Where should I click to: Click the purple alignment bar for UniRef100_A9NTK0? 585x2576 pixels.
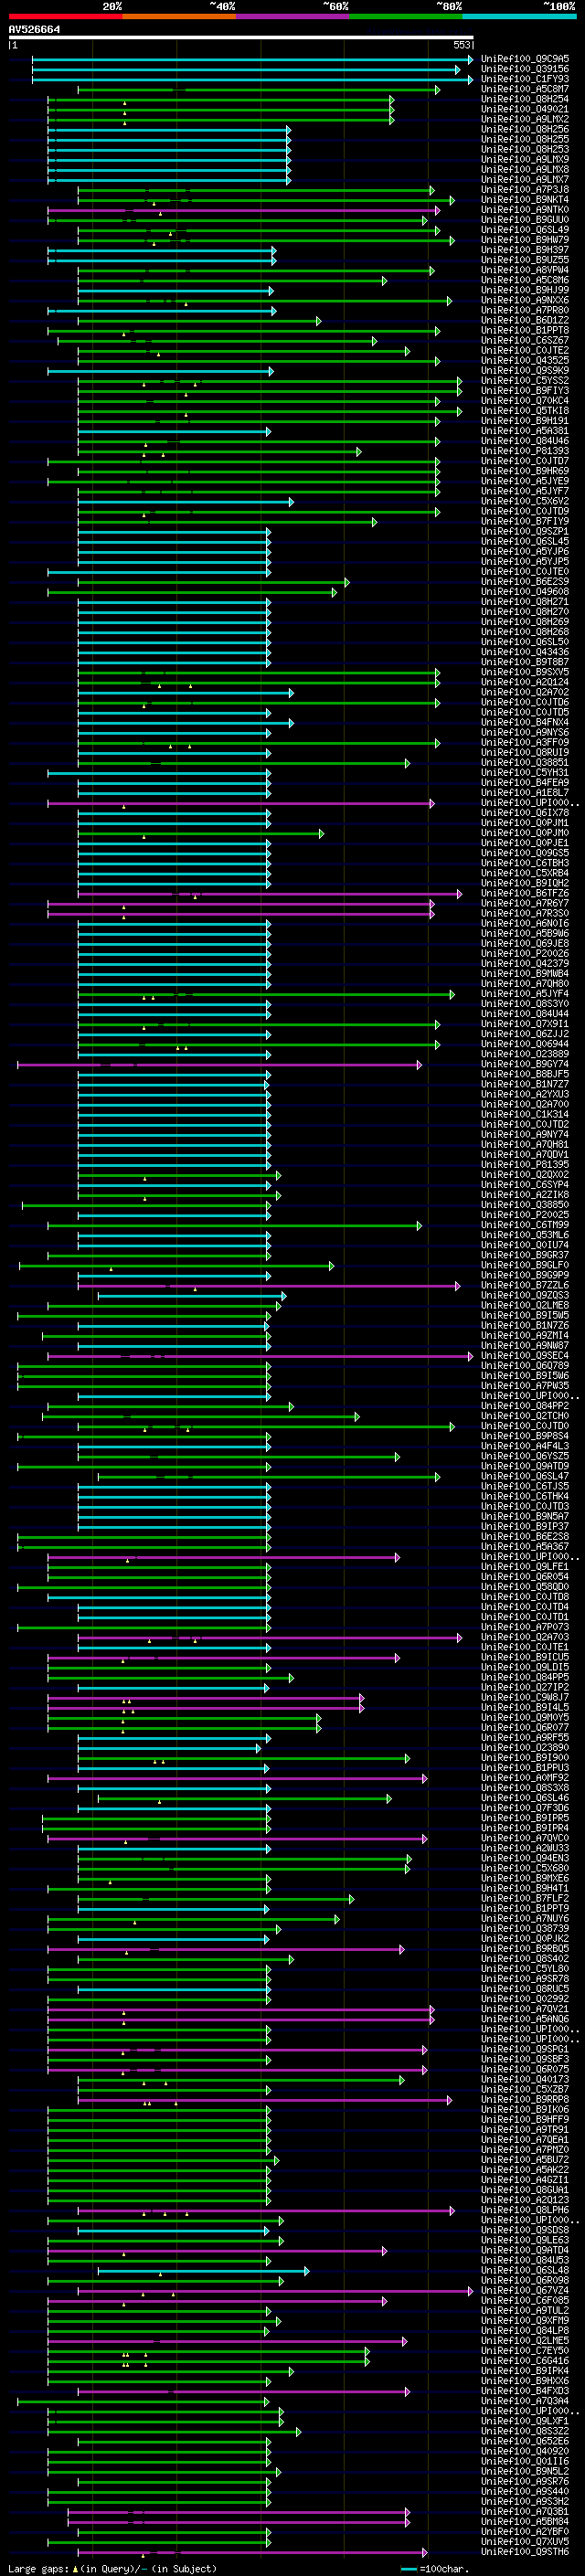pos(243,210)
